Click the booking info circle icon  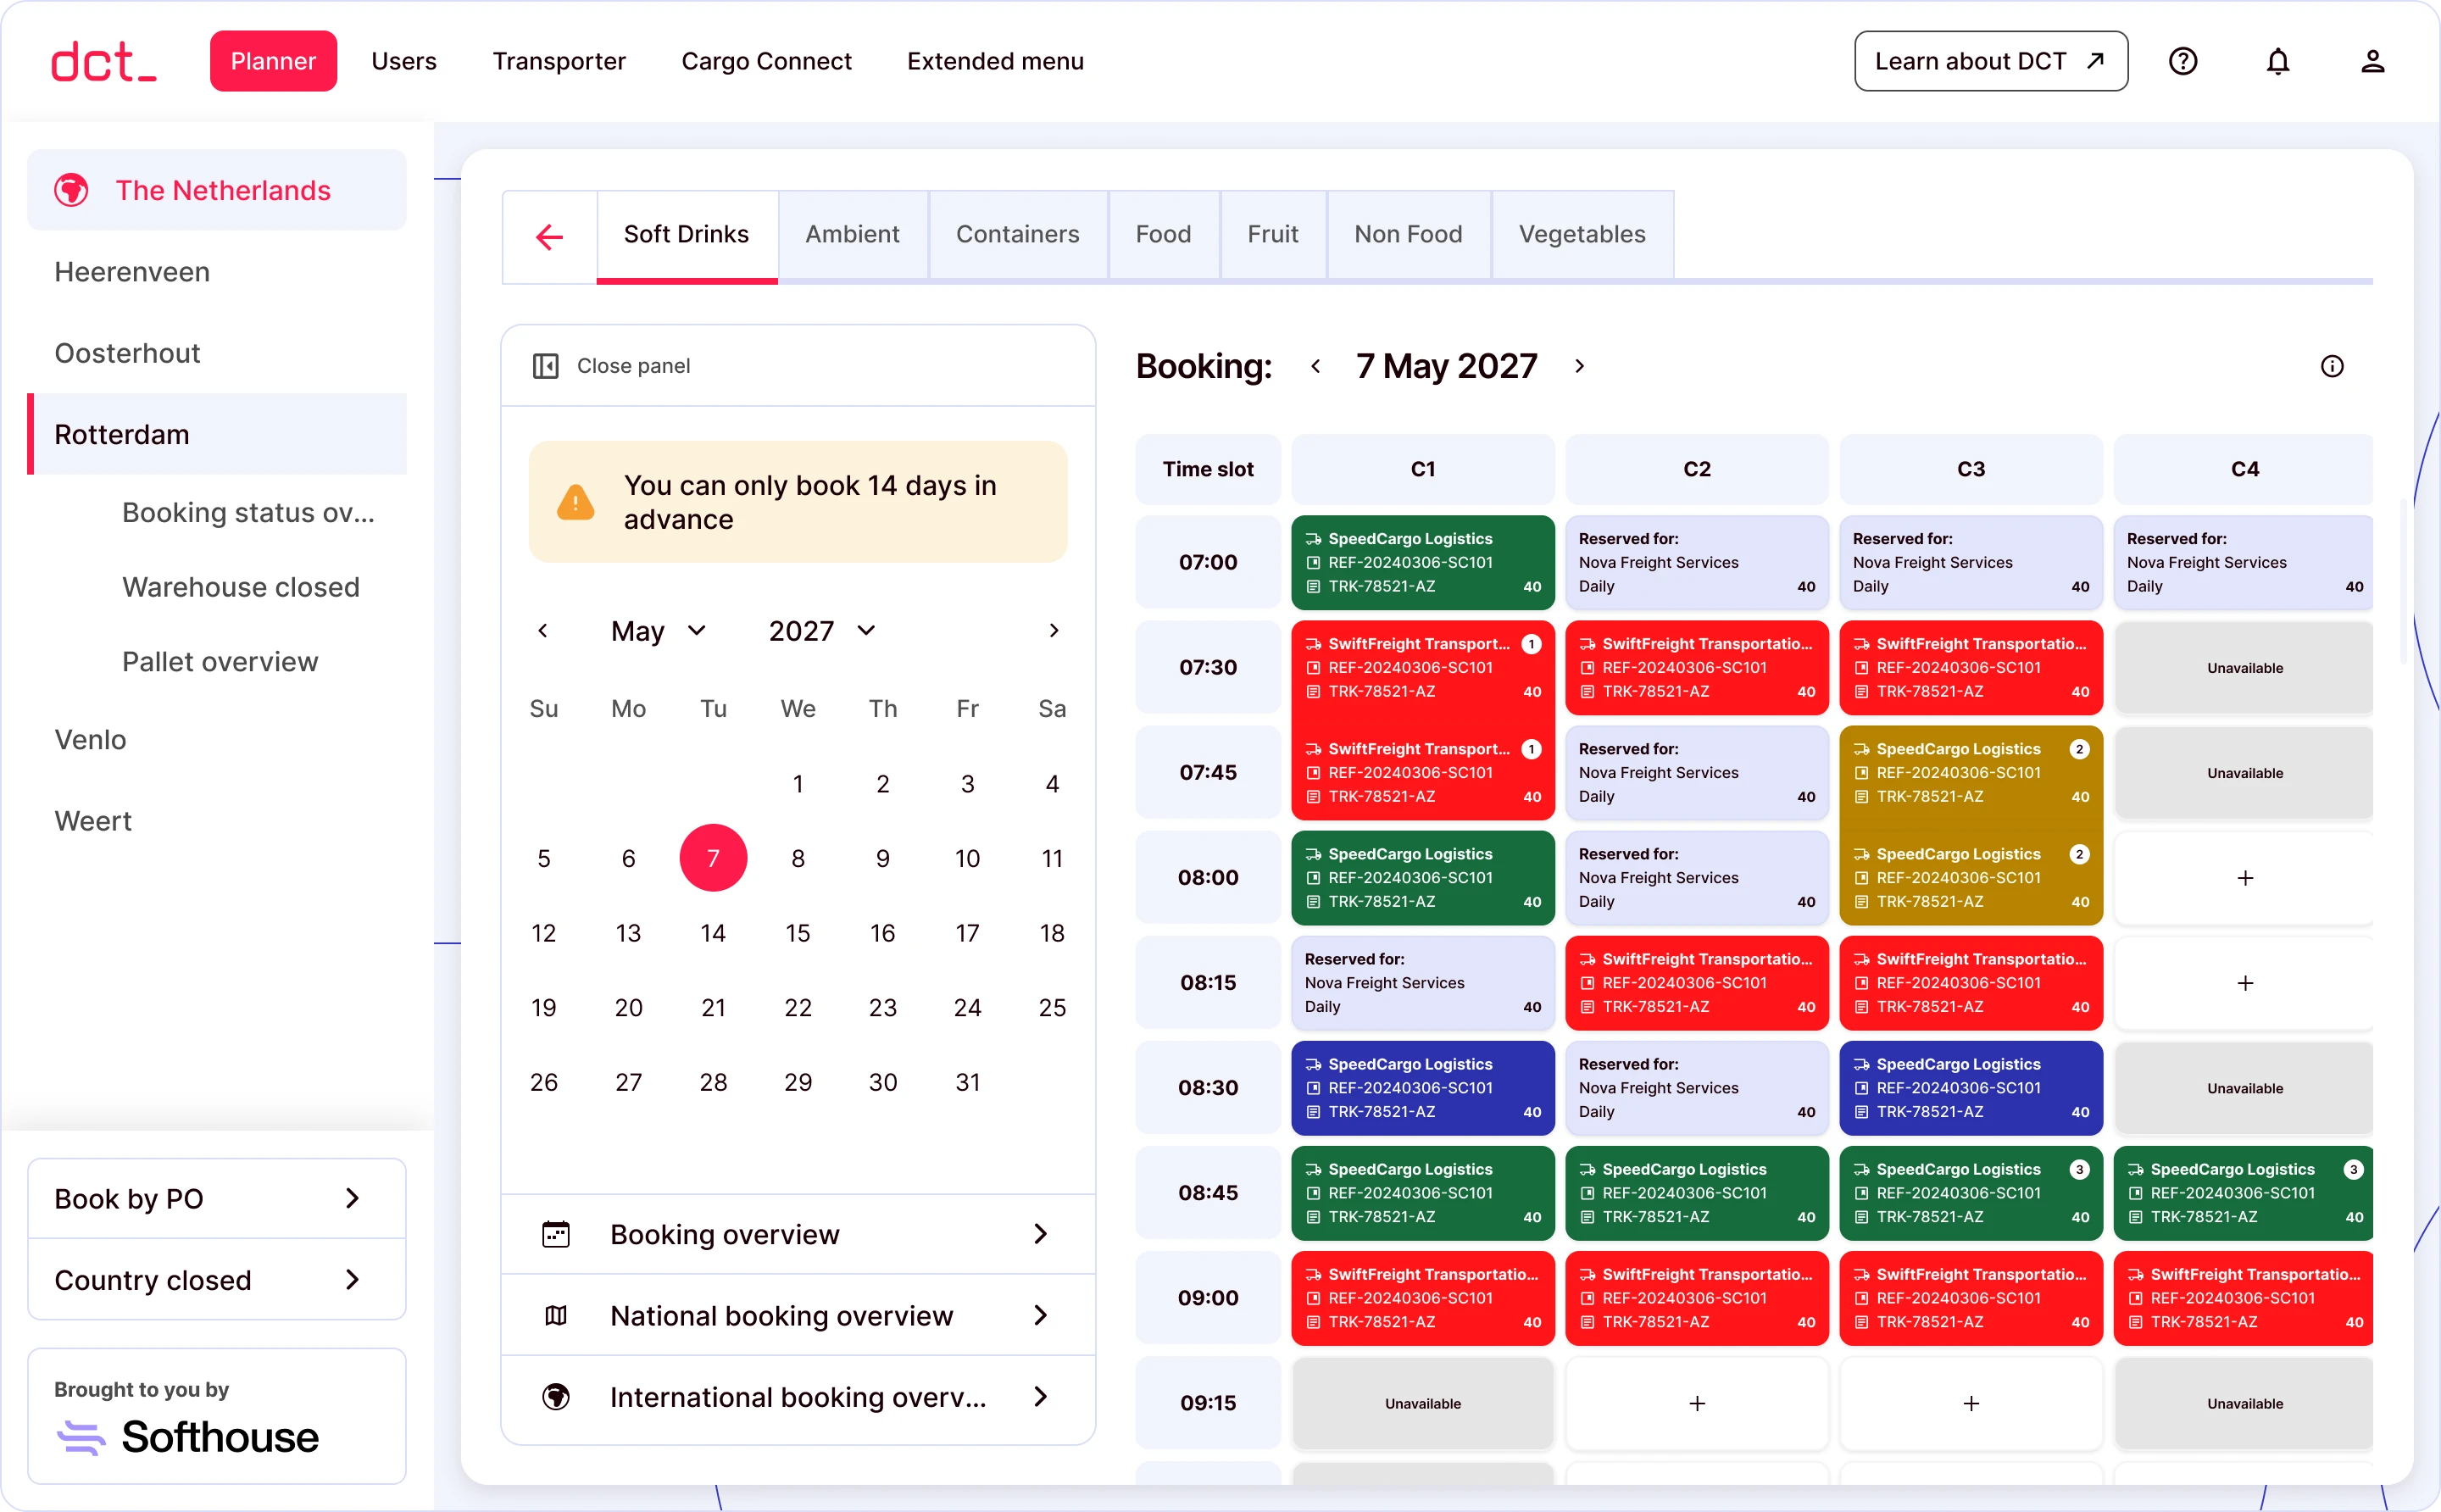point(2331,366)
